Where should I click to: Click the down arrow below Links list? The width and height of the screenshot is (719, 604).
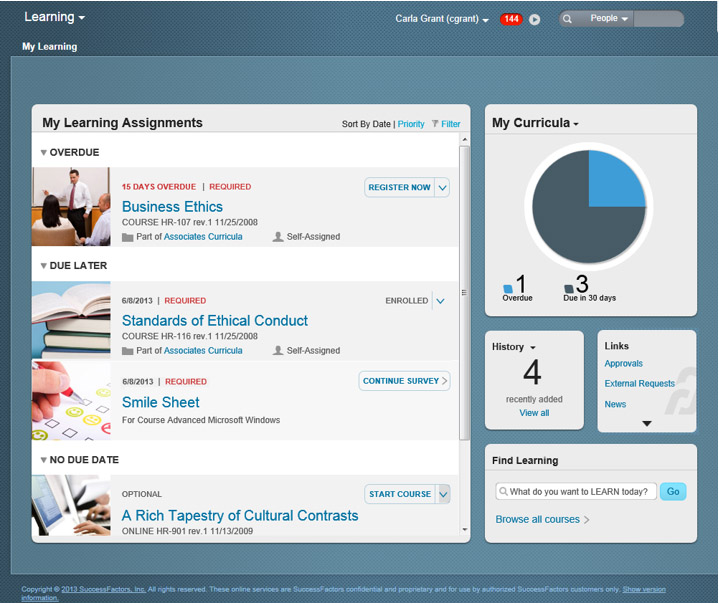pos(646,423)
